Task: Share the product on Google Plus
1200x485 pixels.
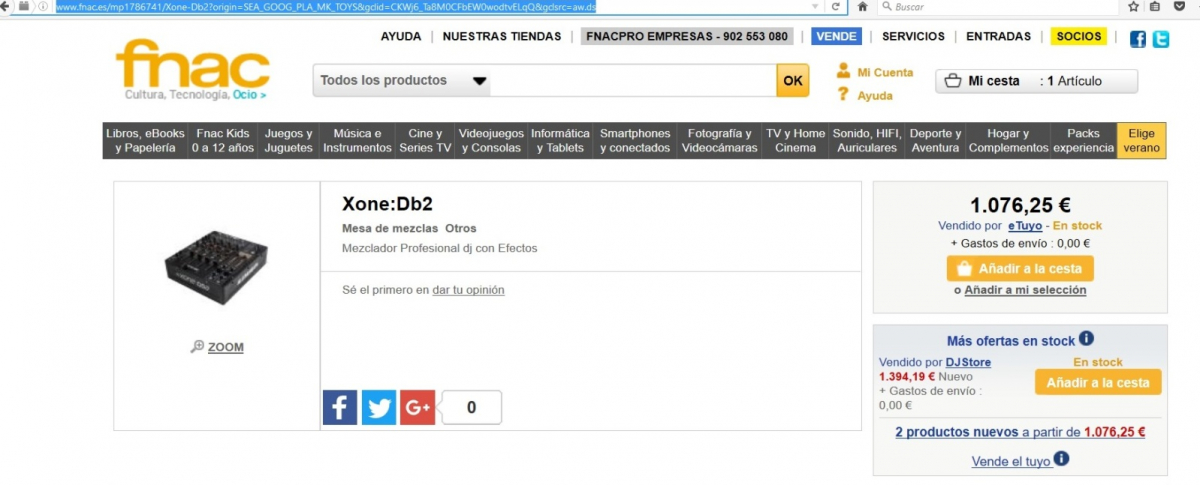Action: 418,407
